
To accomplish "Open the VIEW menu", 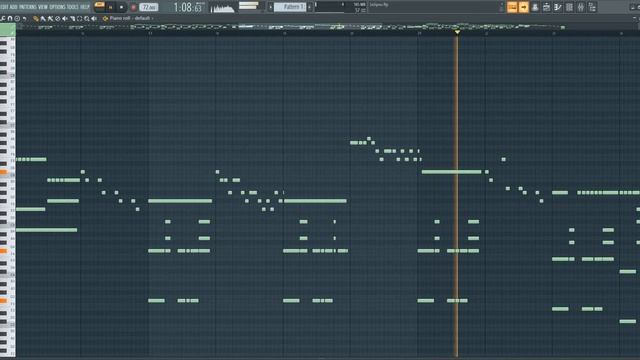I will tap(43, 7).
